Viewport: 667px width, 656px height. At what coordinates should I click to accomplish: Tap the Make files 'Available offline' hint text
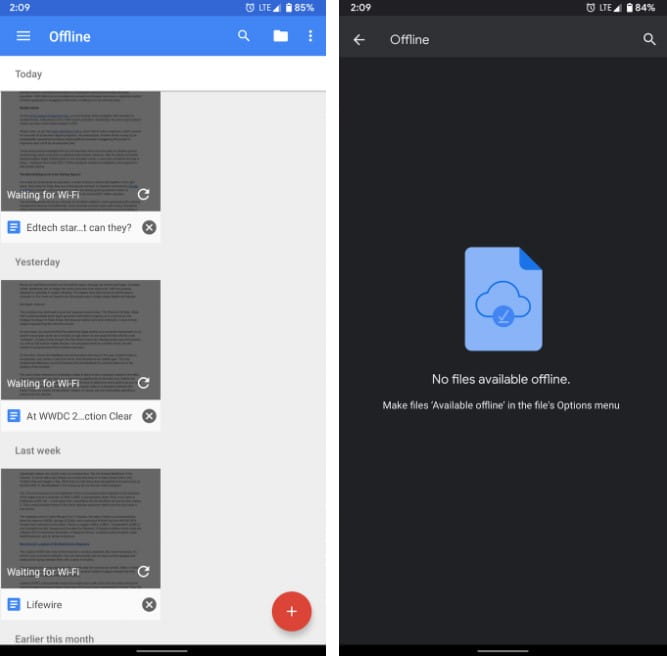pos(501,405)
